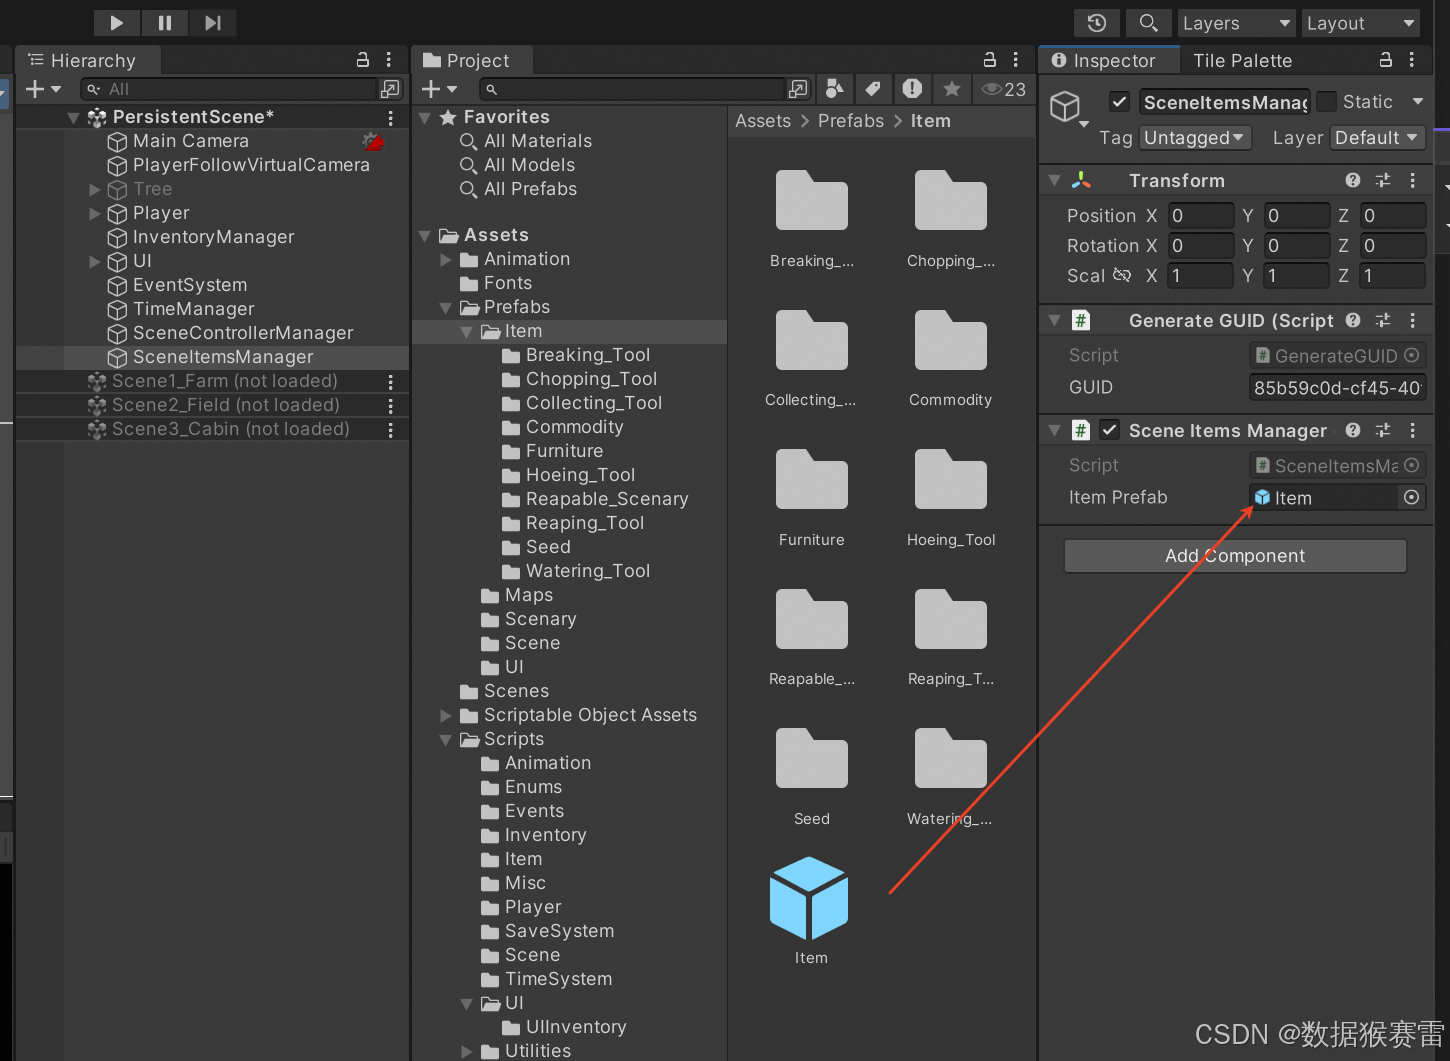Open the Static flags dropdown arrow

point(1417,101)
